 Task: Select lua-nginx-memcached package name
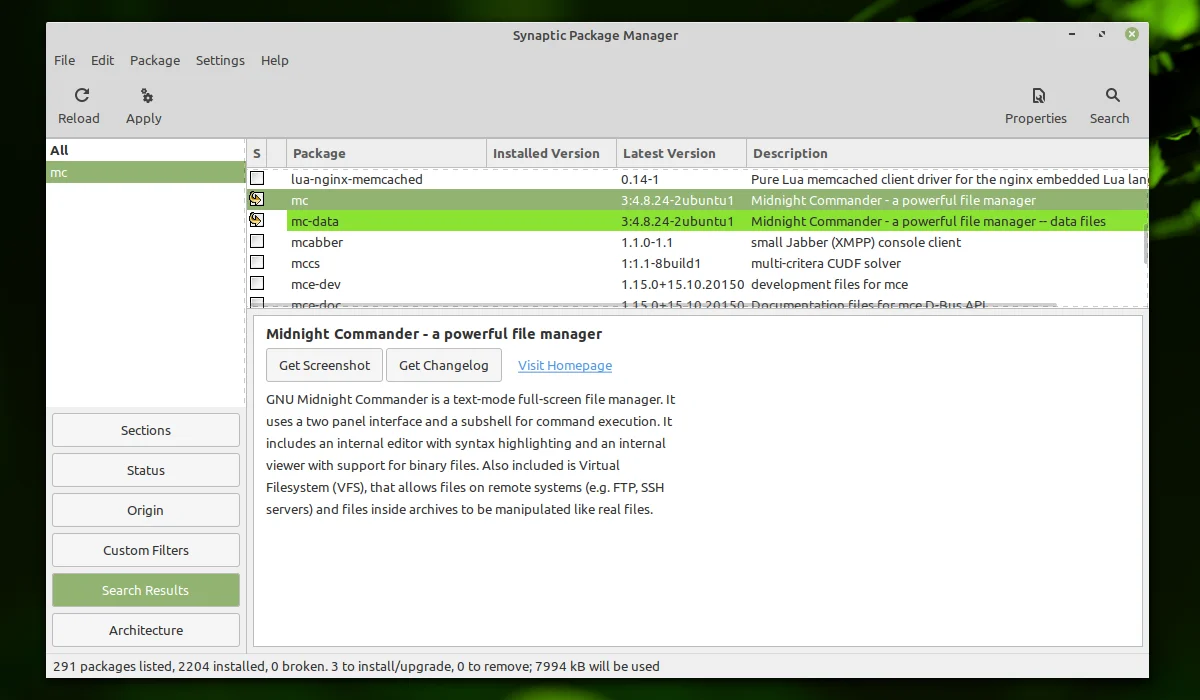357,179
